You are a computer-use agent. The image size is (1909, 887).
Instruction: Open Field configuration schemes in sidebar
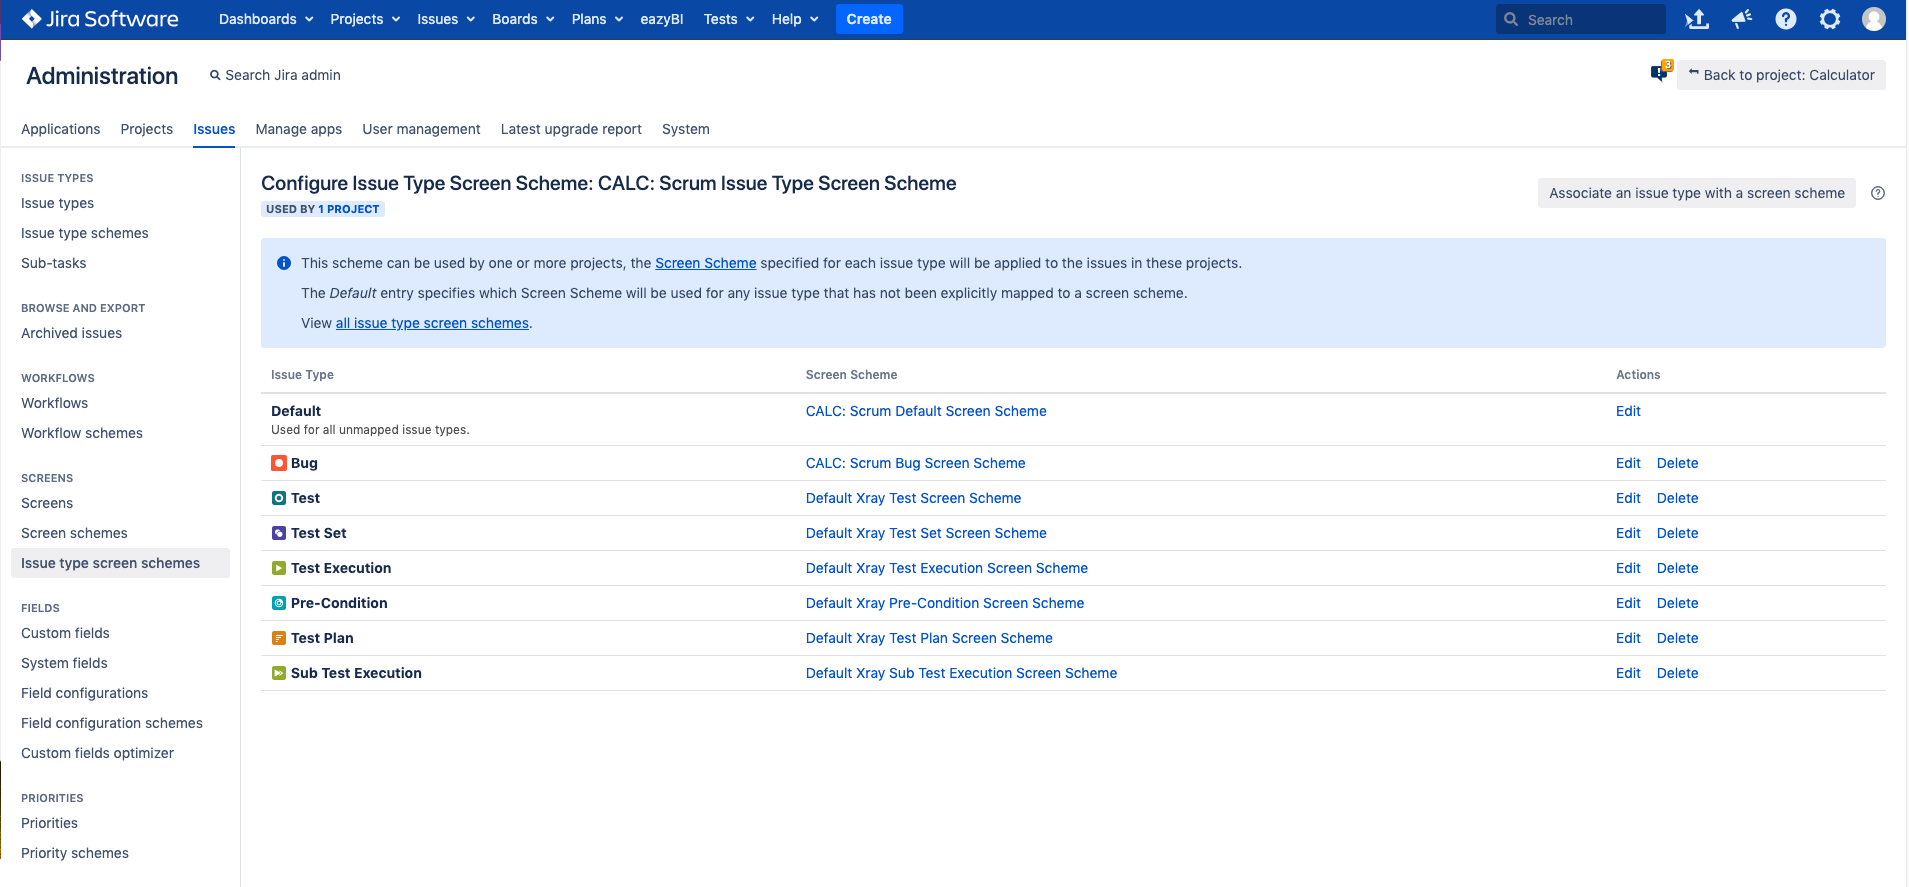click(112, 723)
